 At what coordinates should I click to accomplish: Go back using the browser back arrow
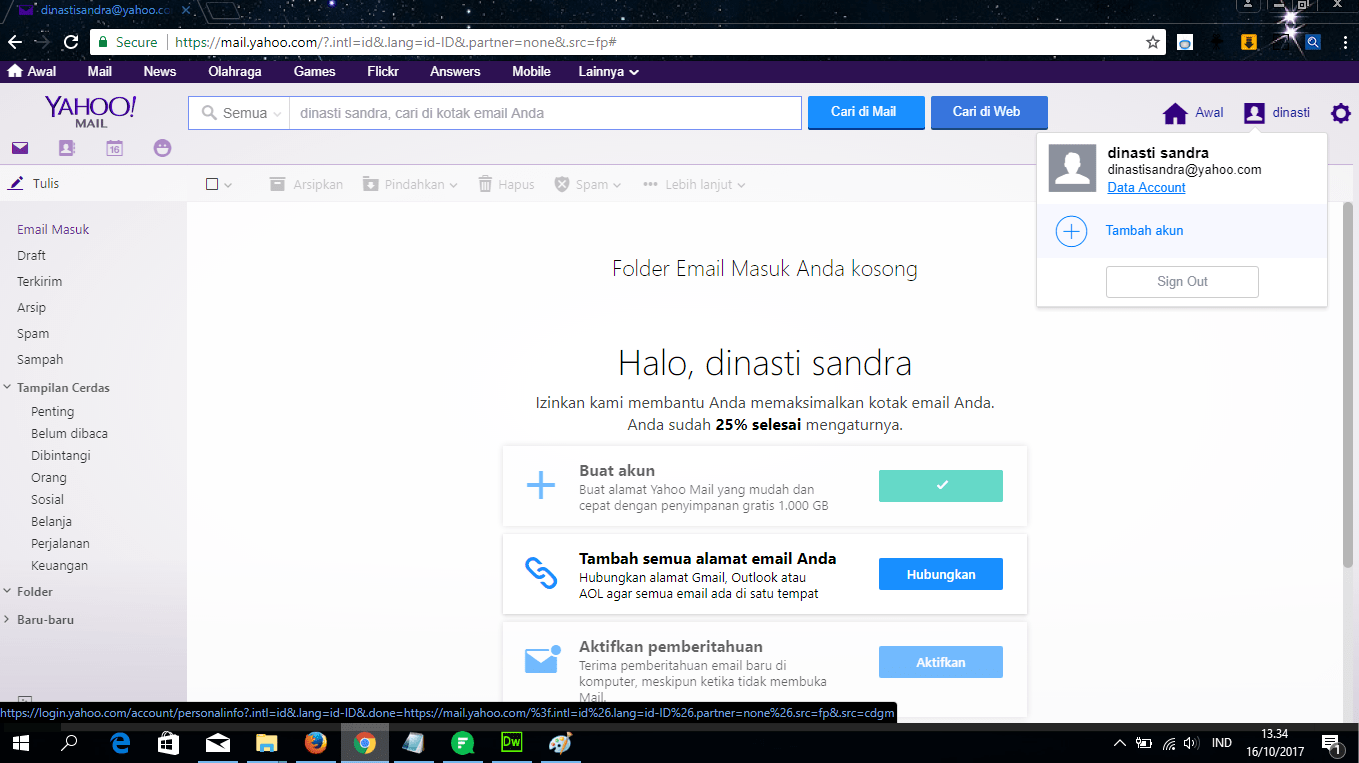tap(15, 42)
